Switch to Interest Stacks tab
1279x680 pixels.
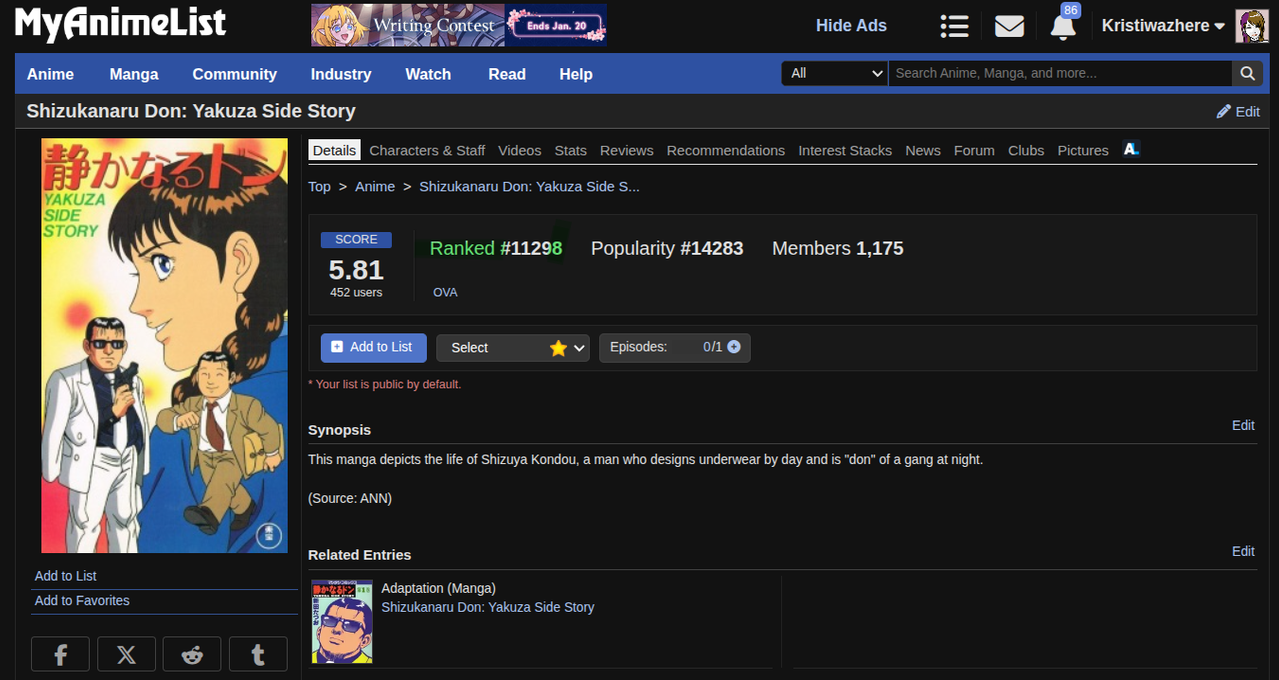click(845, 150)
